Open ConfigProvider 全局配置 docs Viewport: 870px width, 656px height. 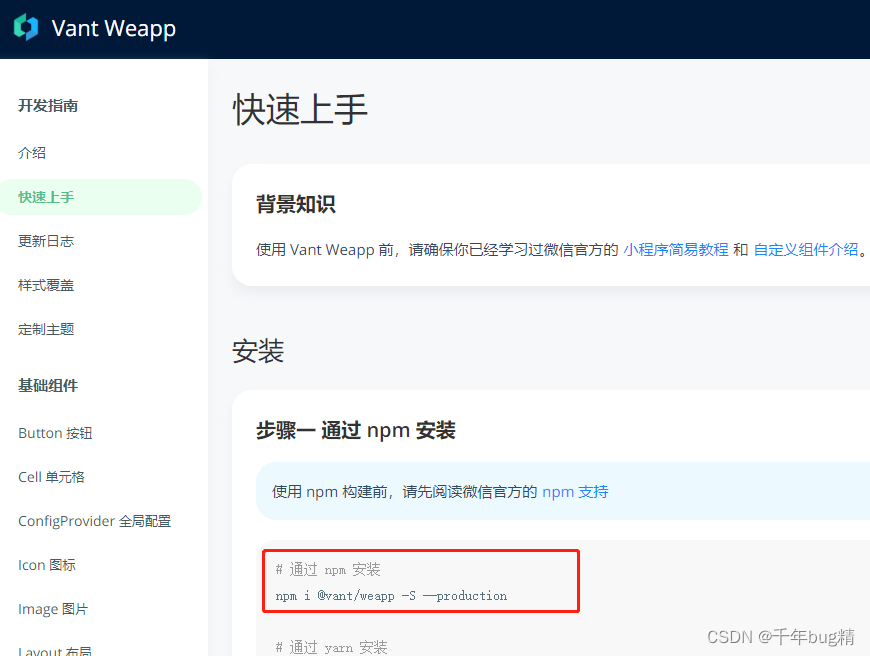click(x=94, y=520)
